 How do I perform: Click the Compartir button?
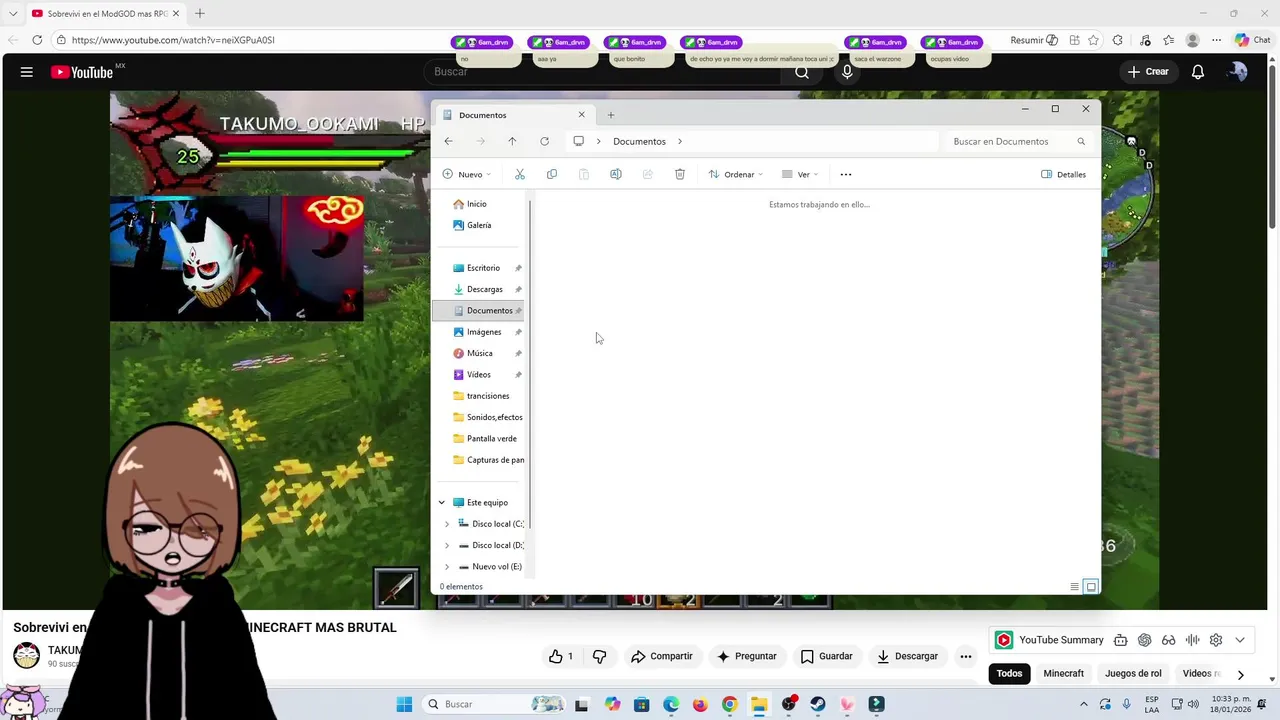coord(661,656)
